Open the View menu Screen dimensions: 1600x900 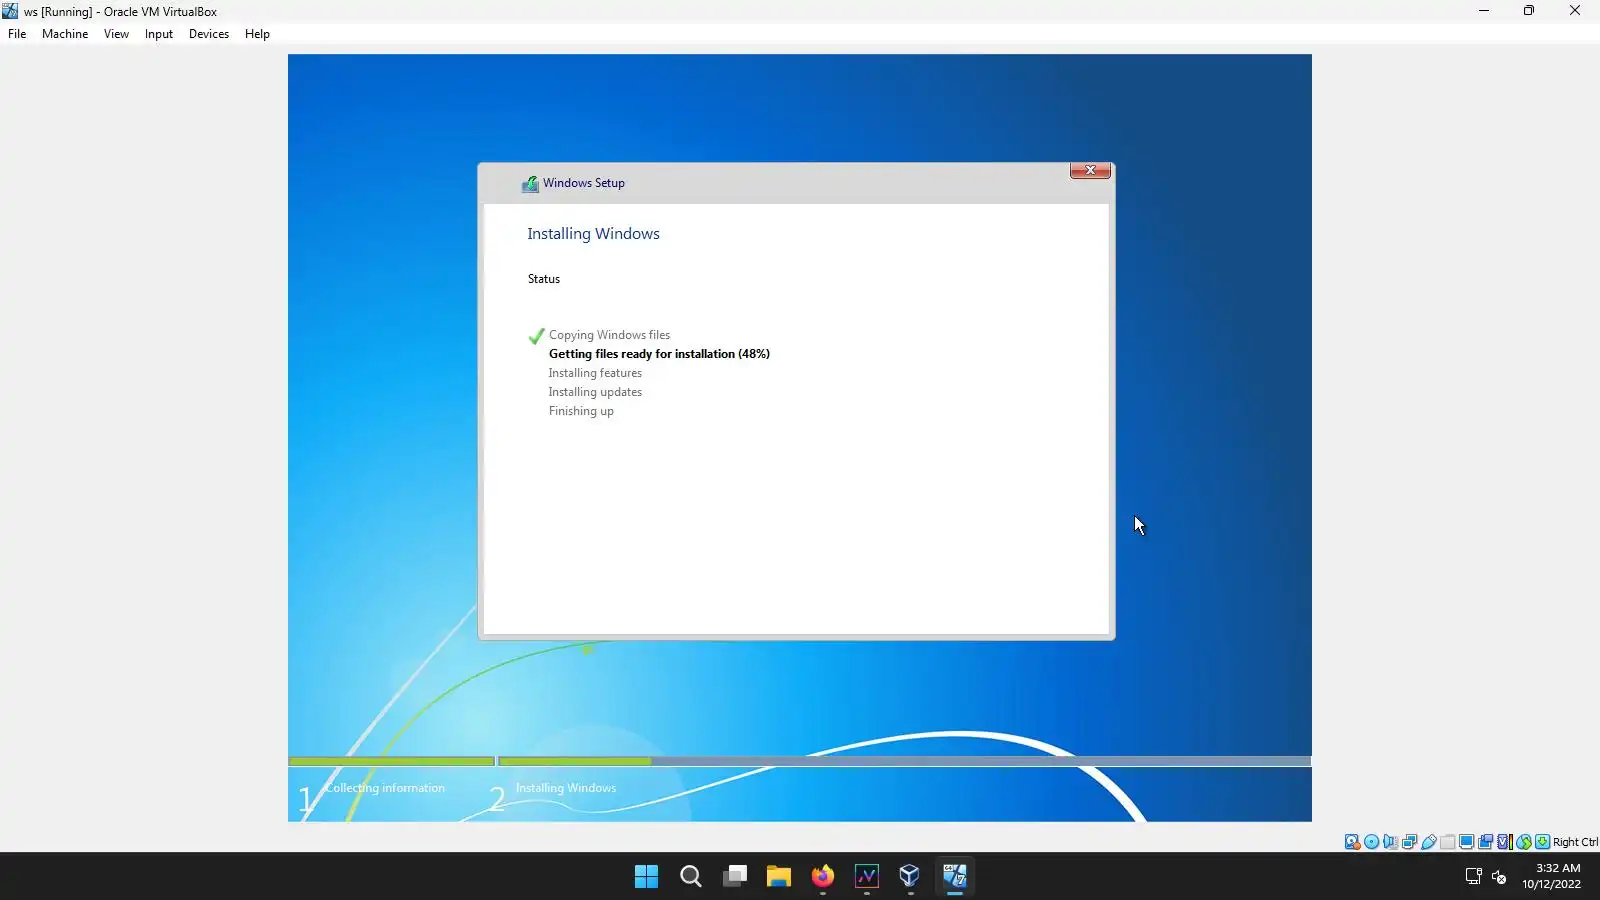point(116,34)
